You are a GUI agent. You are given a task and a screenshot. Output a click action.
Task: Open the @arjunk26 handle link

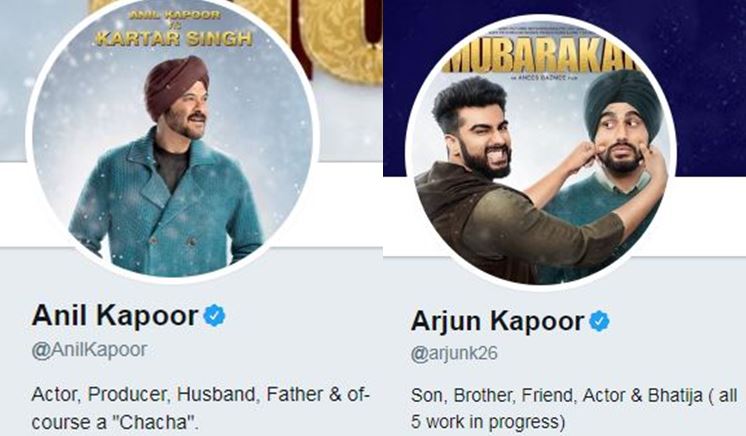(x=454, y=354)
